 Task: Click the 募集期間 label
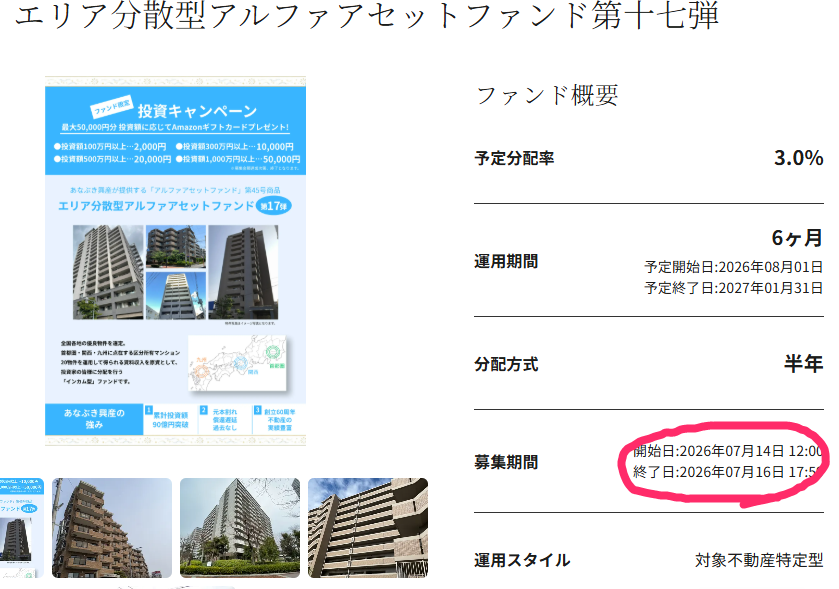tap(506, 462)
